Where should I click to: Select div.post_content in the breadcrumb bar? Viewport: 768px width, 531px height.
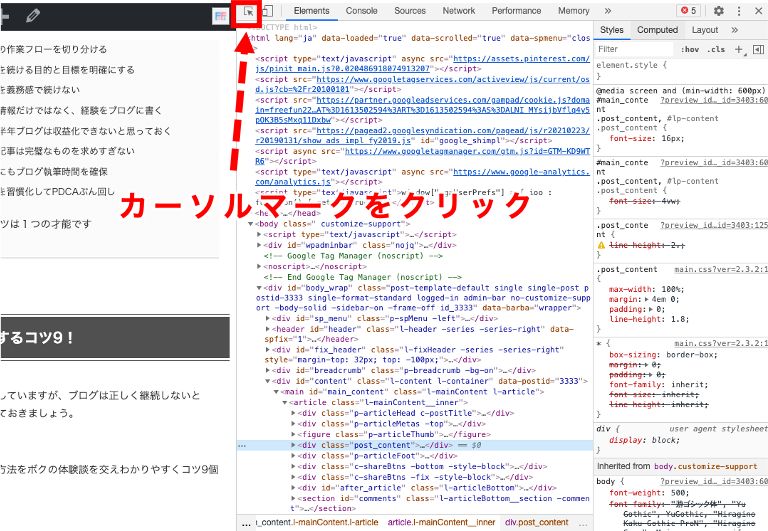(536, 522)
